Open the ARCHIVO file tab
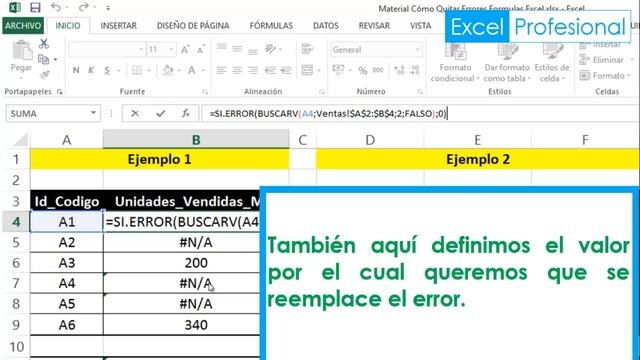Viewport: 640px width, 360px height. tap(23, 25)
